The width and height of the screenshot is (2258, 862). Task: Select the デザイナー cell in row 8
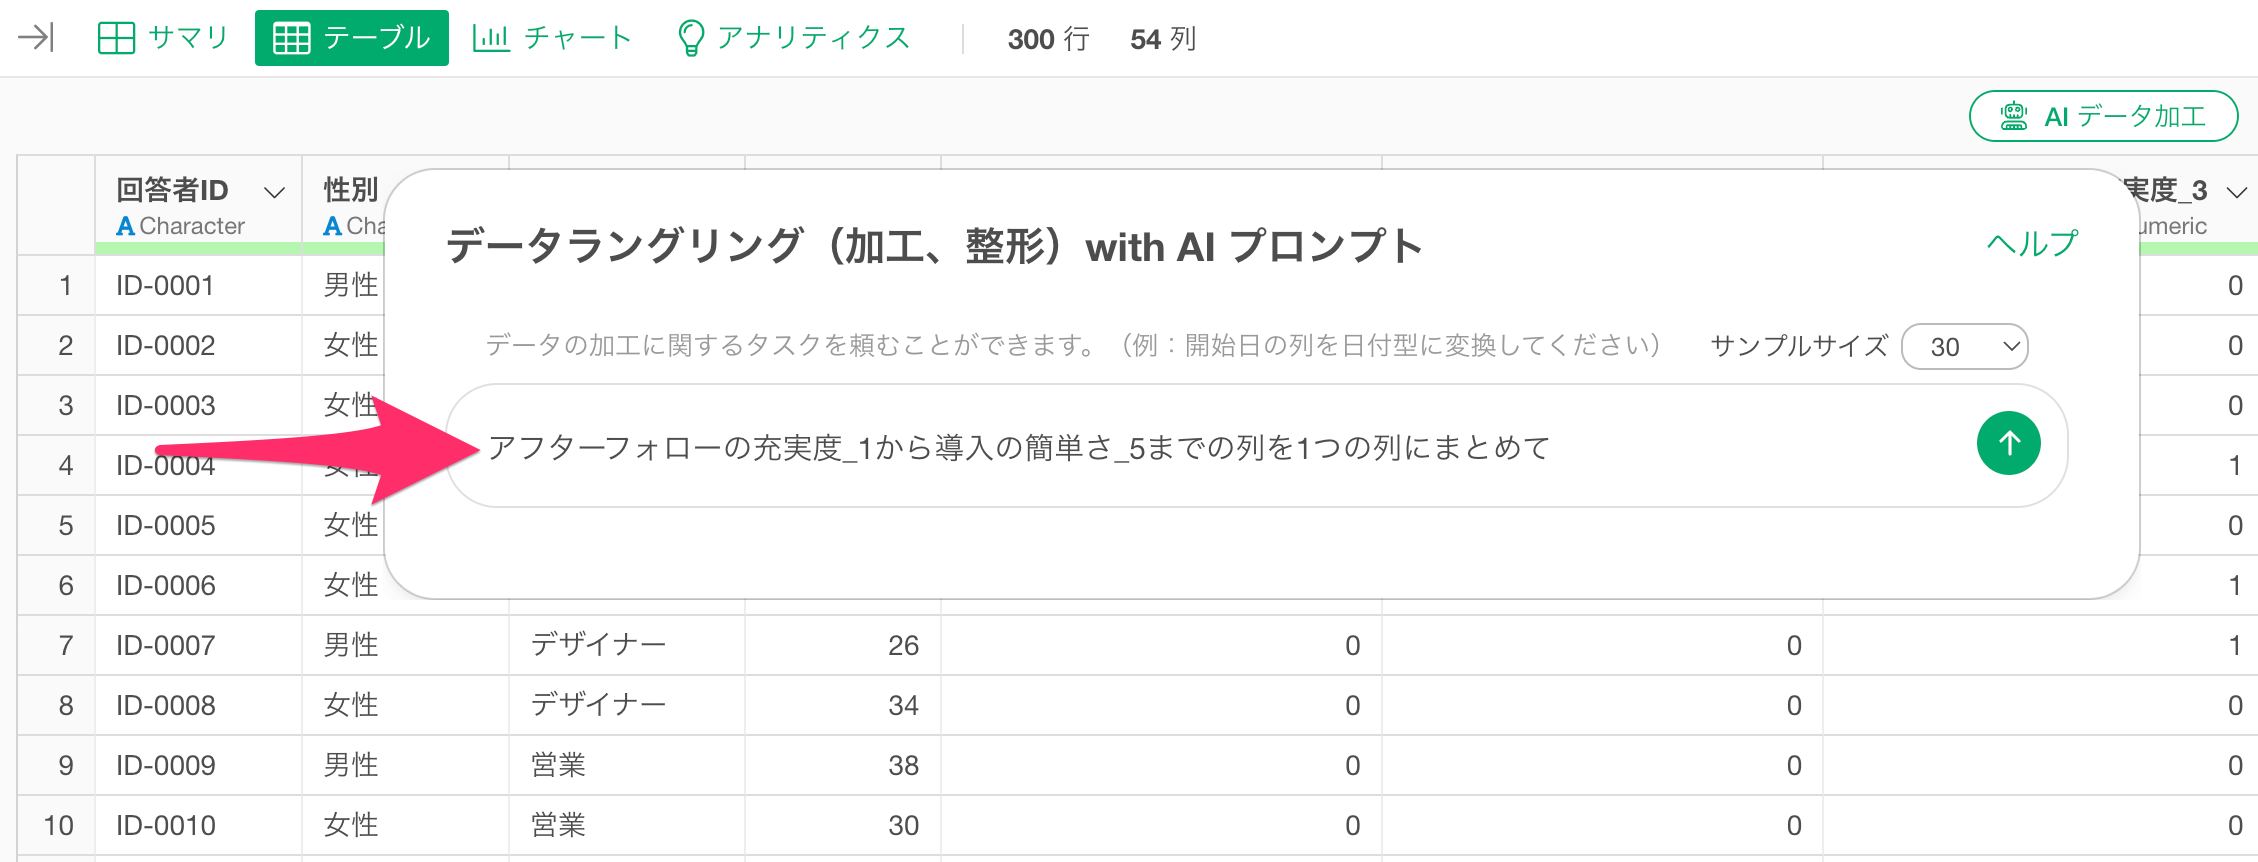tap(598, 705)
